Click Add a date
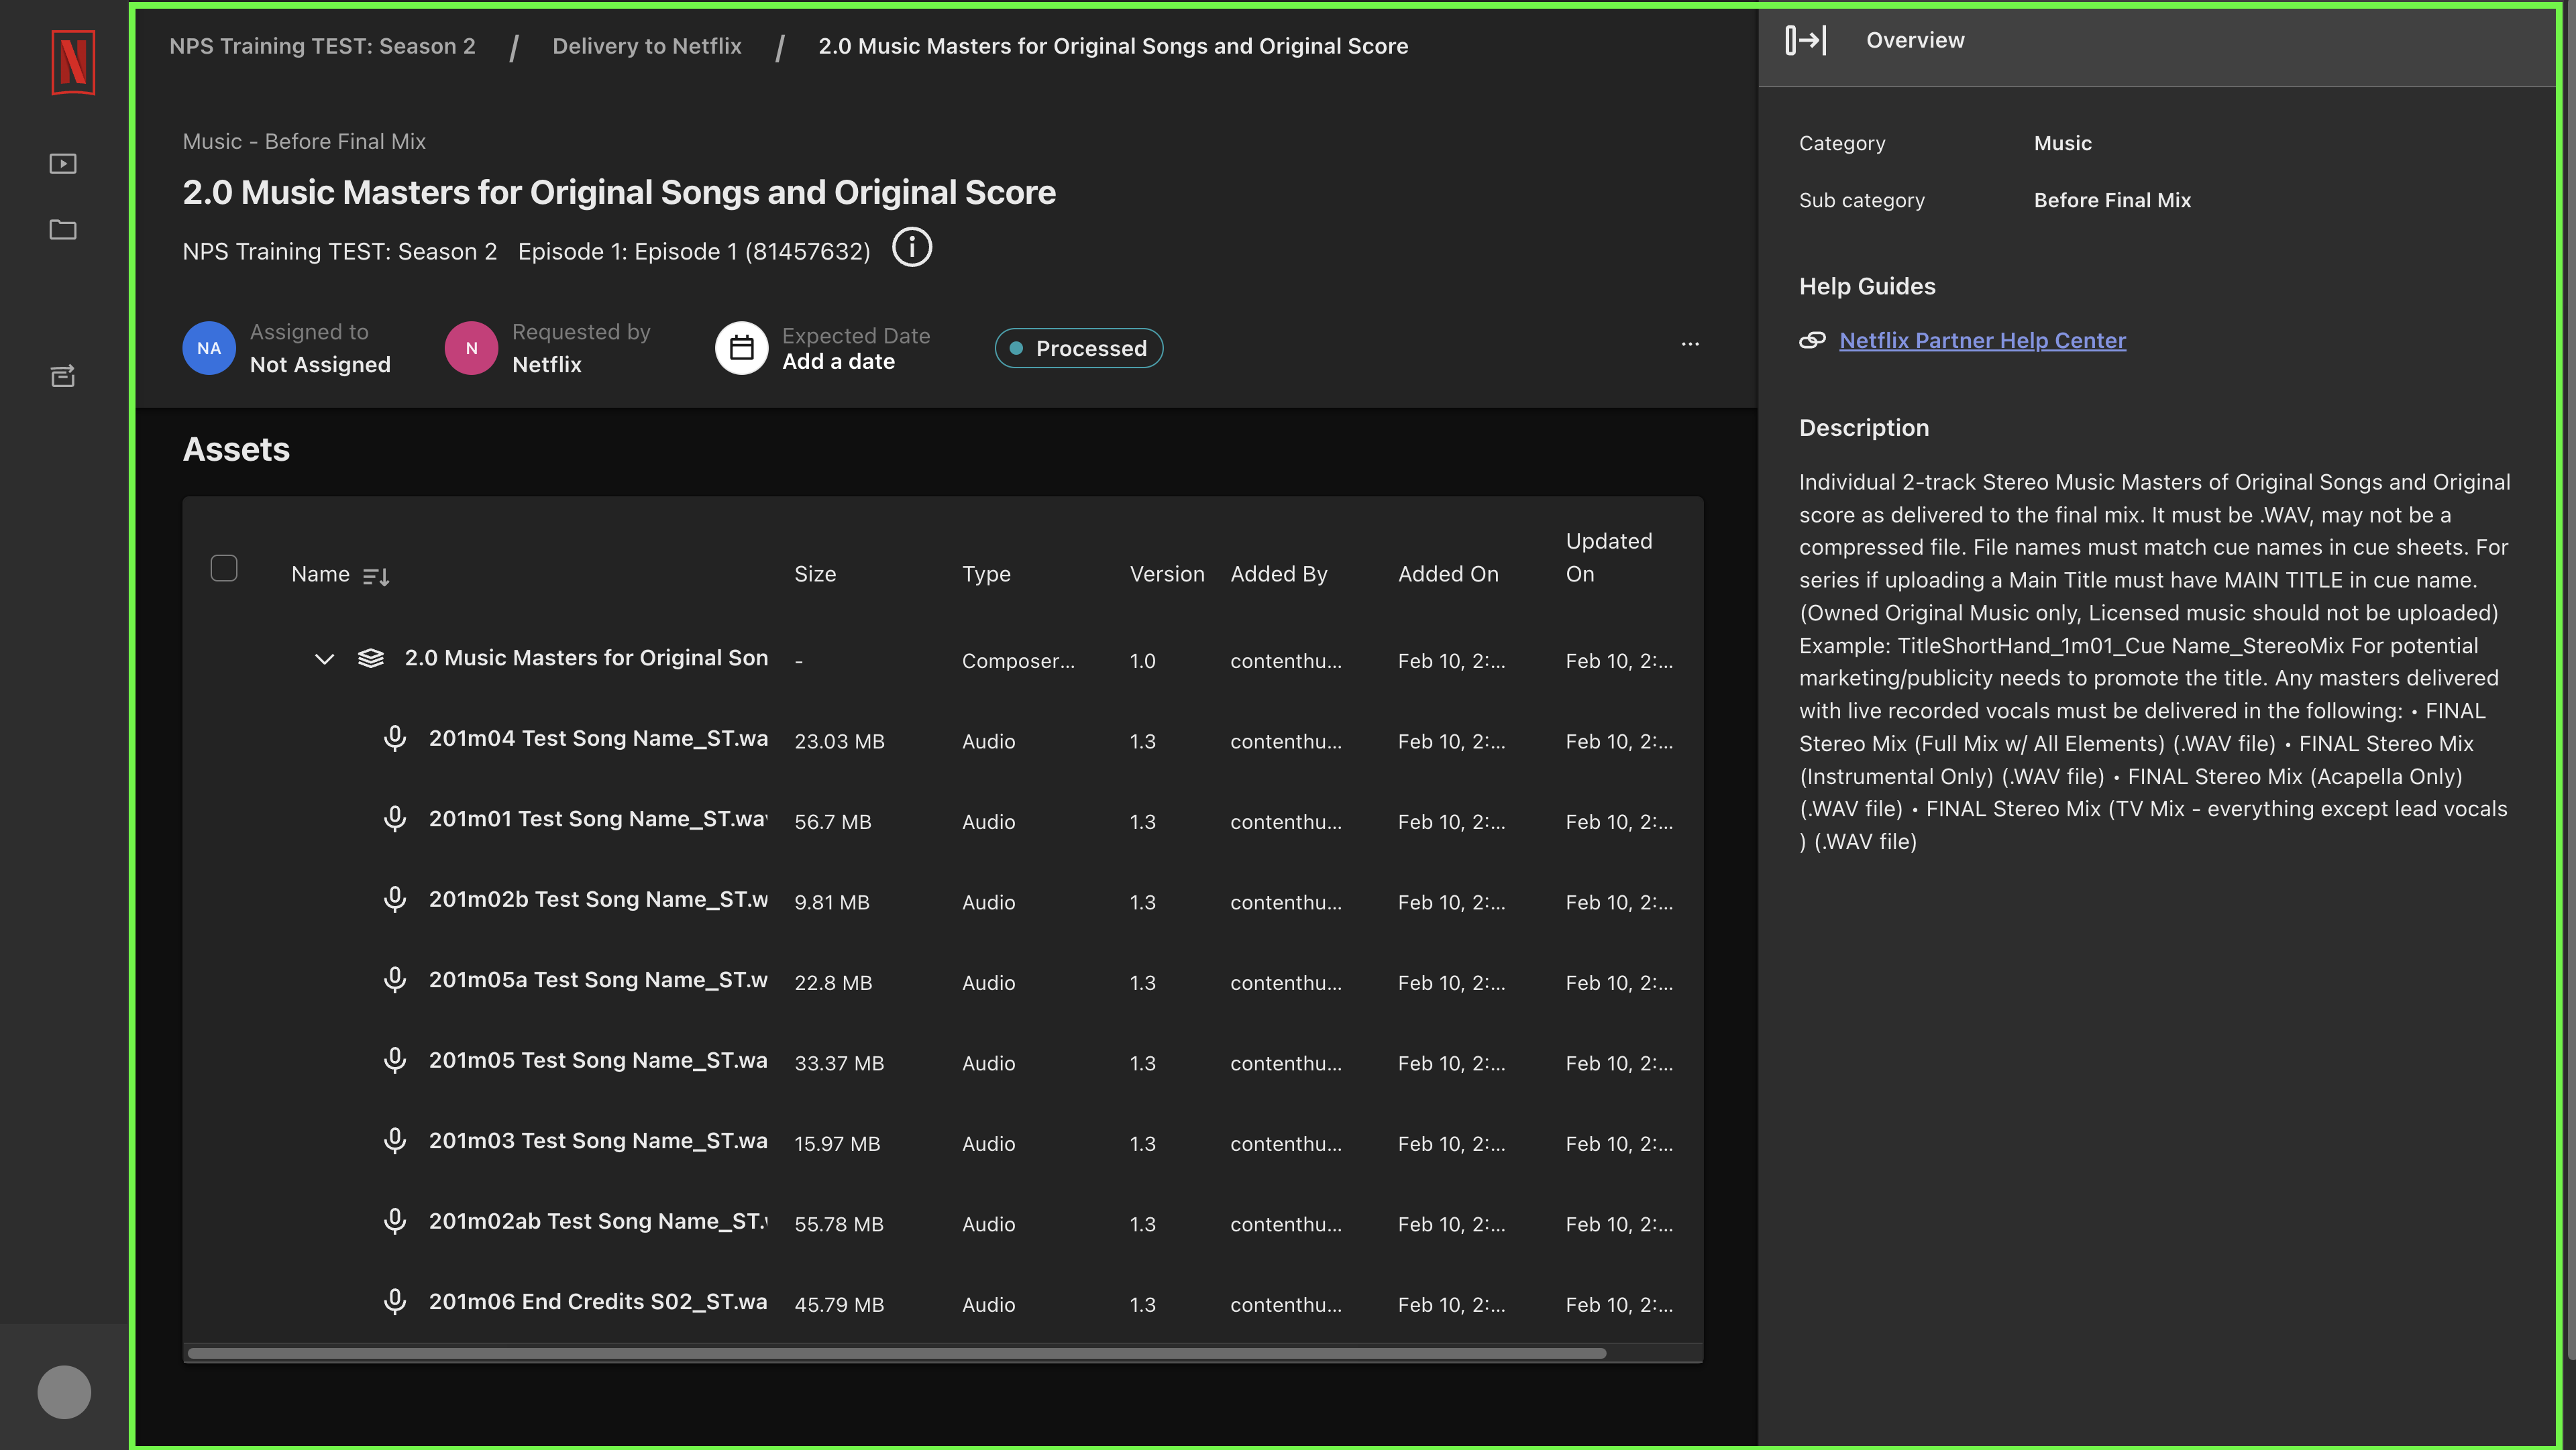 click(x=838, y=362)
